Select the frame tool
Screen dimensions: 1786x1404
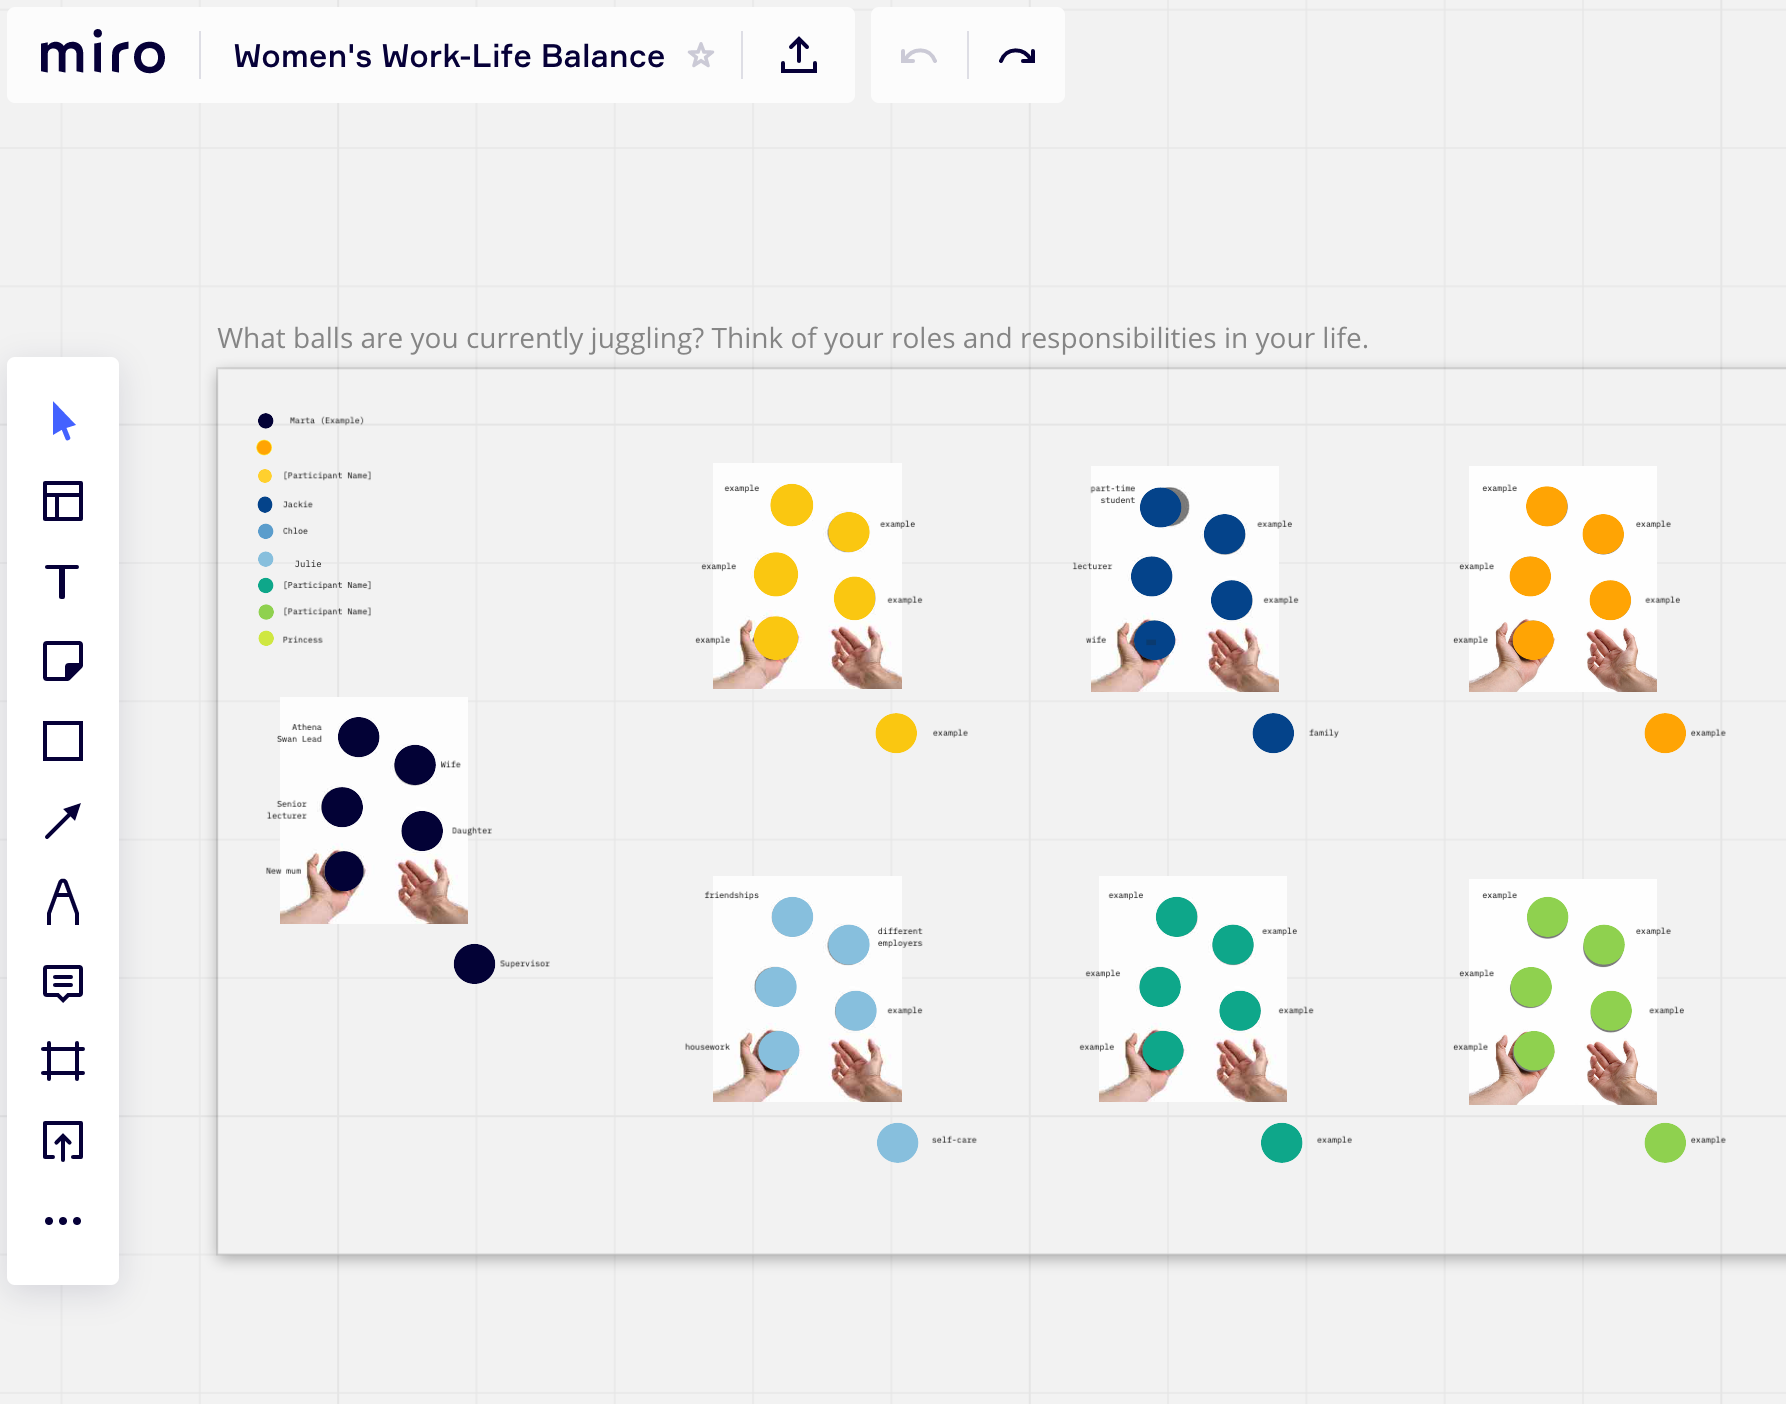63,1061
